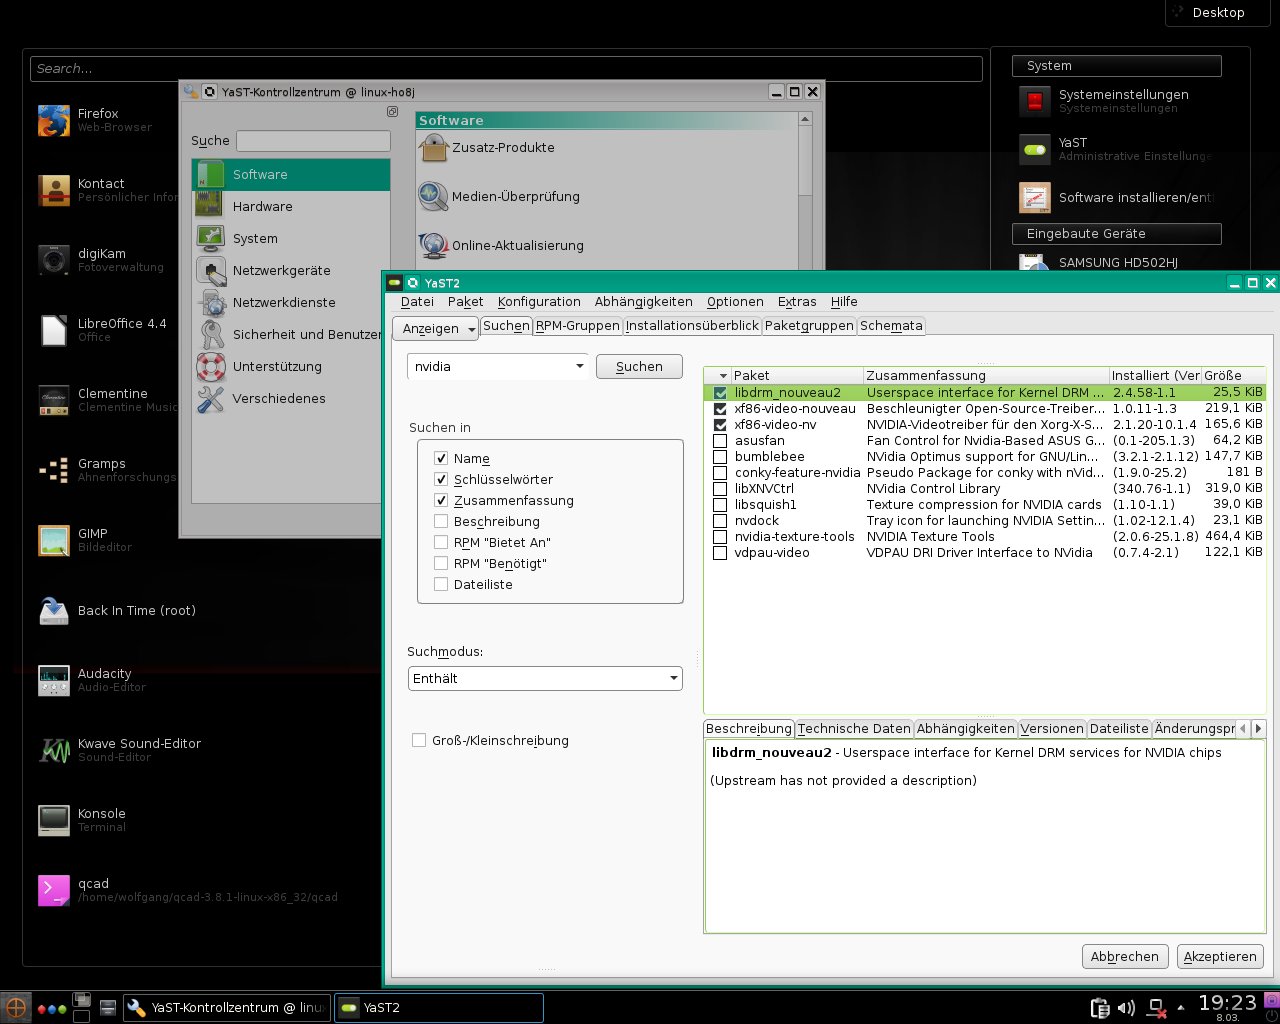
Task: Select Unterstützung category in YaST-Kontrollzentrum
Action: [287, 366]
